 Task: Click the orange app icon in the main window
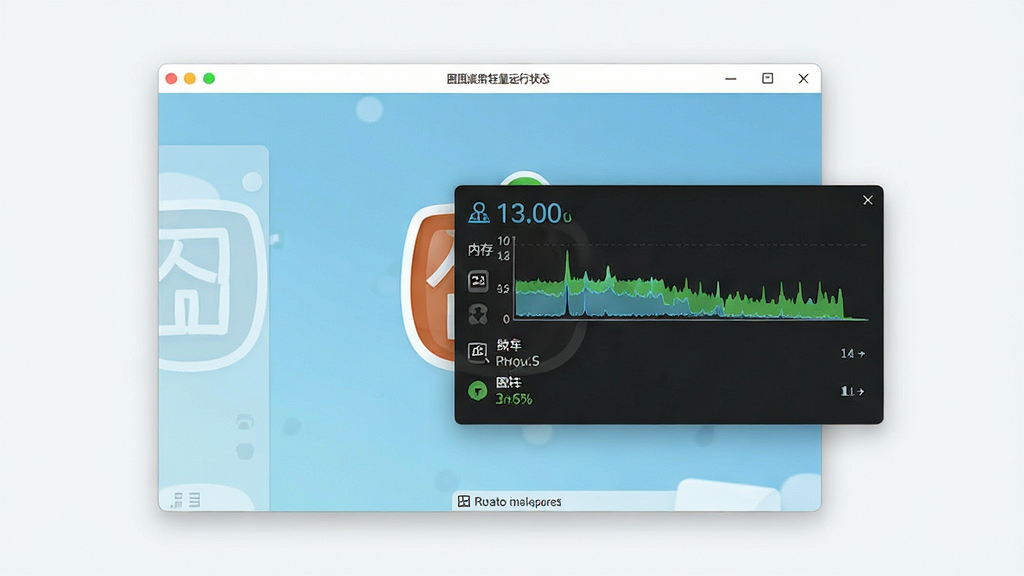click(430, 285)
